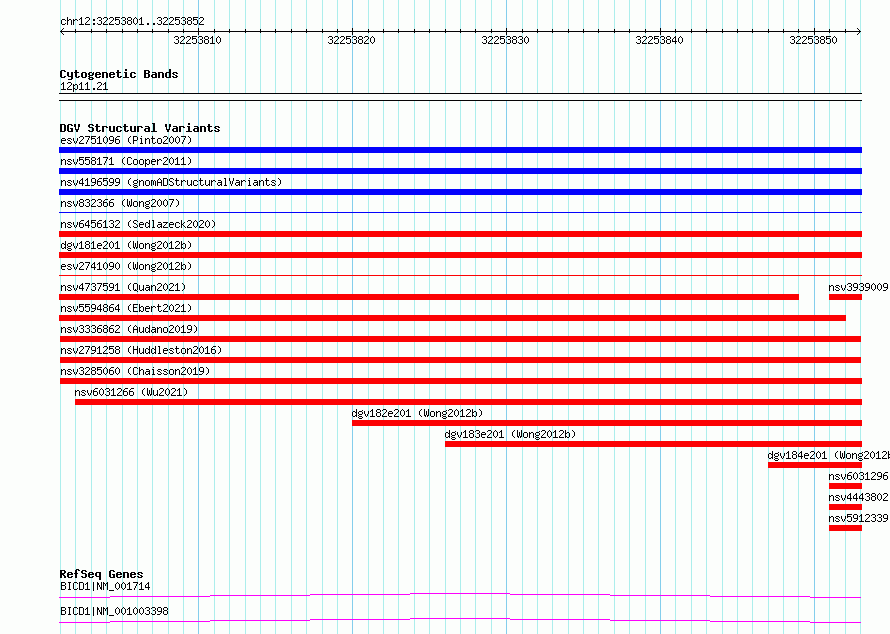Select the red bar under nsv3336862
Image resolution: width=890 pixels, height=634 pixels.
point(460,339)
